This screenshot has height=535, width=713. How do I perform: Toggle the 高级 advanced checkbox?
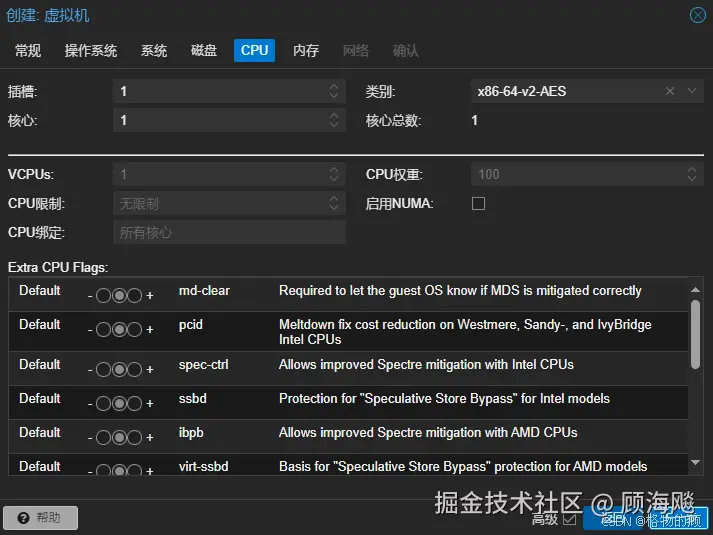pos(569,519)
